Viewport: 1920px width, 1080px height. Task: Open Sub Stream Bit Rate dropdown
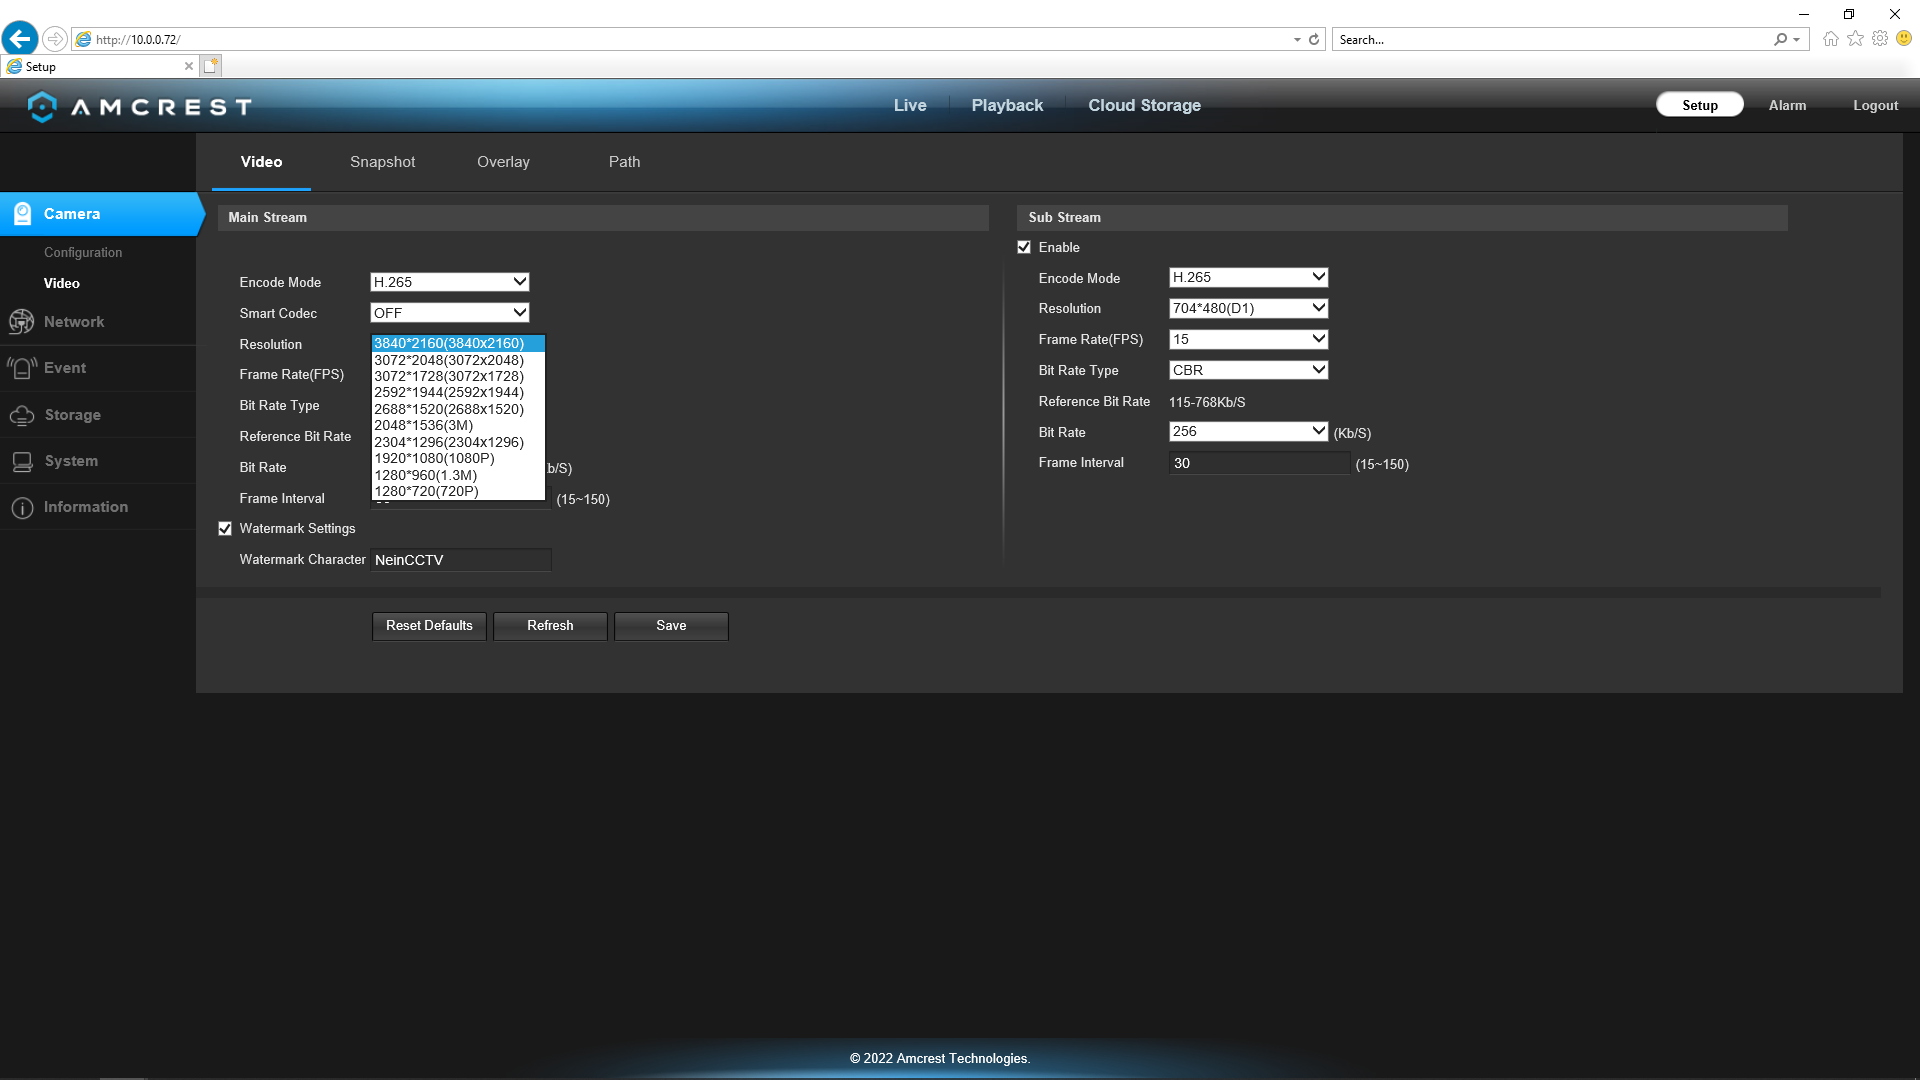tap(1249, 431)
